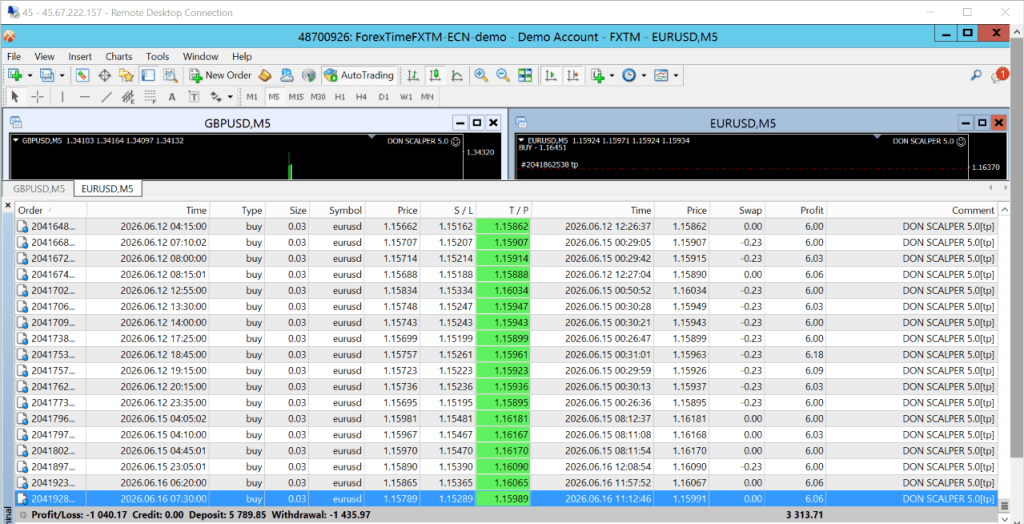Toggle the H4 timeframe
Screen dimensions: 1024x524
click(x=361, y=97)
